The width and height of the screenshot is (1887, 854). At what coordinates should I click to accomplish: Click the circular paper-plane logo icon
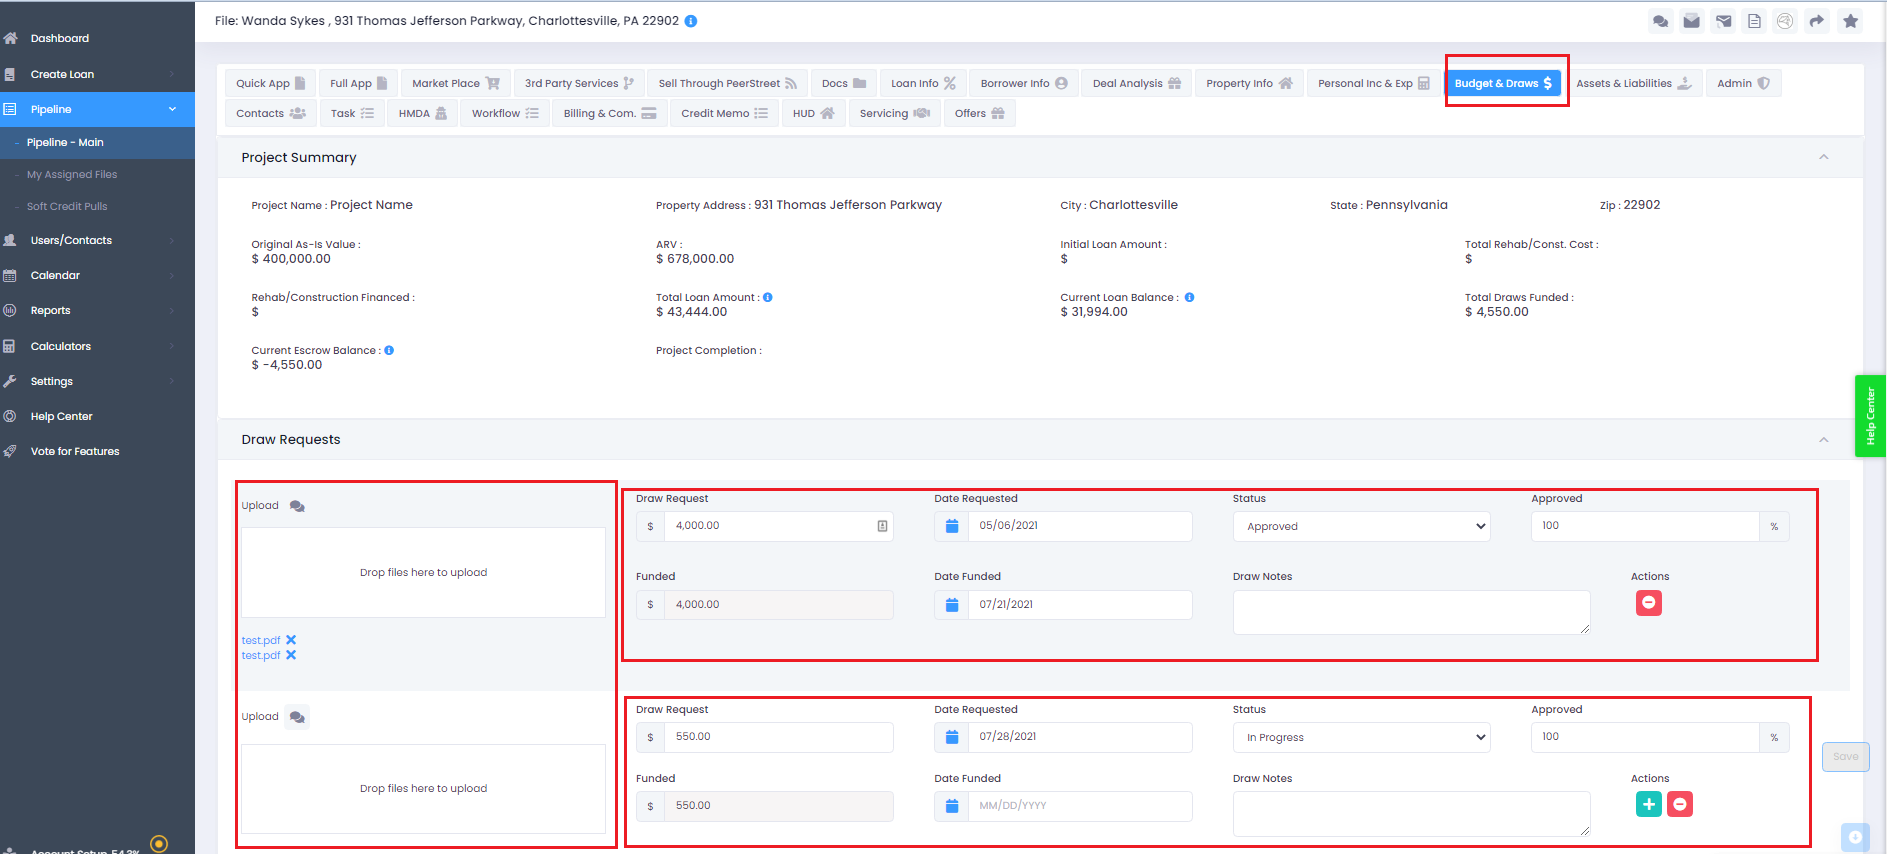coord(1785,21)
